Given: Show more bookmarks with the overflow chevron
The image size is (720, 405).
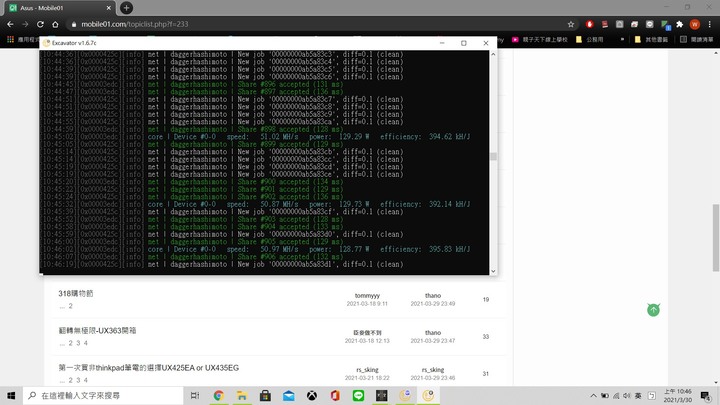Looking at the screenshot, I should [x=622, y=39].
